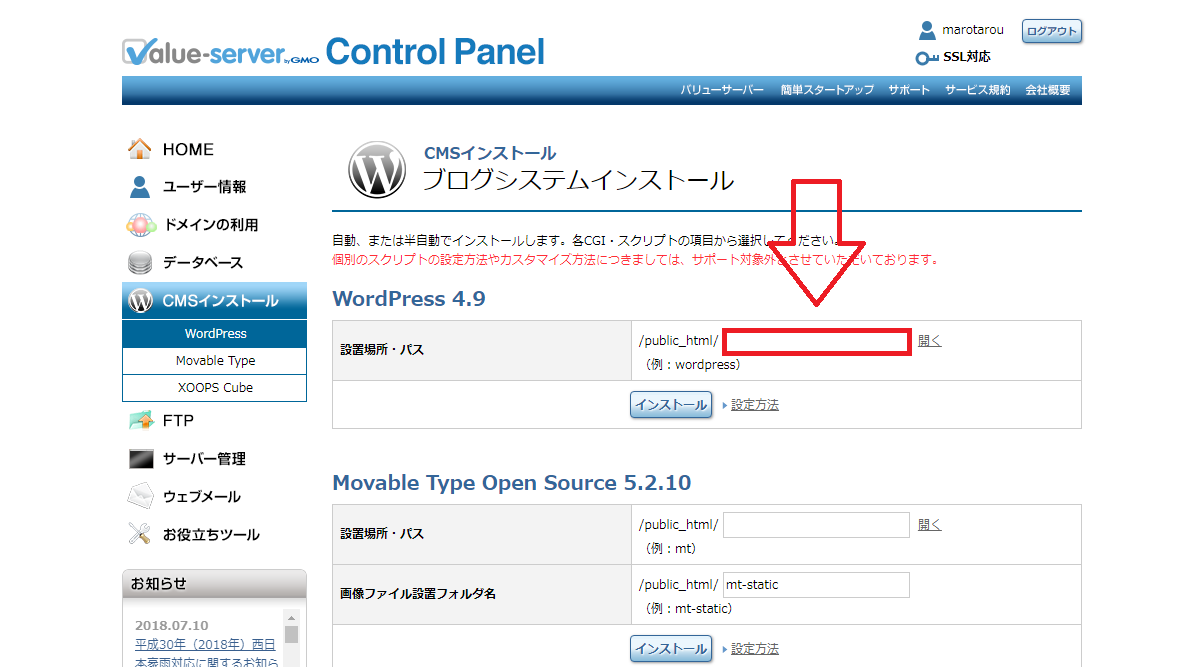Click 開く link beside Movable Type path field
1203x667 pixels.
pyautogui.click(x=930, y=525)
